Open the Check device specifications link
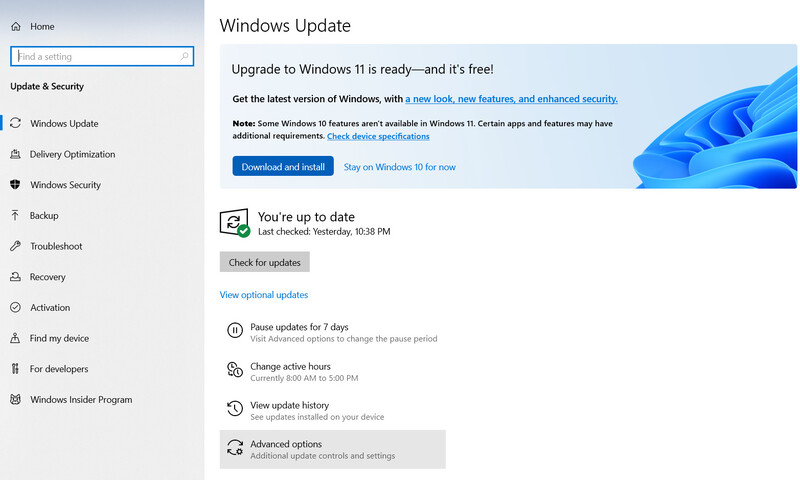The height and width of the screenshot is (480, 800). [378, 136]
